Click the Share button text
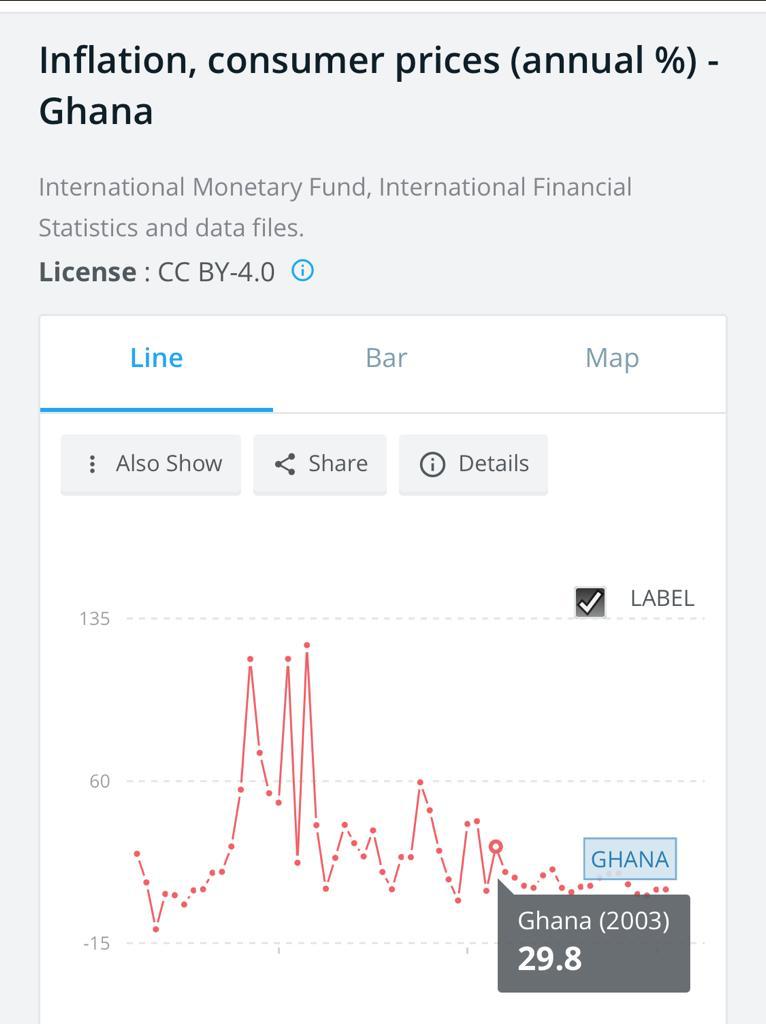Screen dimensions: 766x1024 (338, 464)
